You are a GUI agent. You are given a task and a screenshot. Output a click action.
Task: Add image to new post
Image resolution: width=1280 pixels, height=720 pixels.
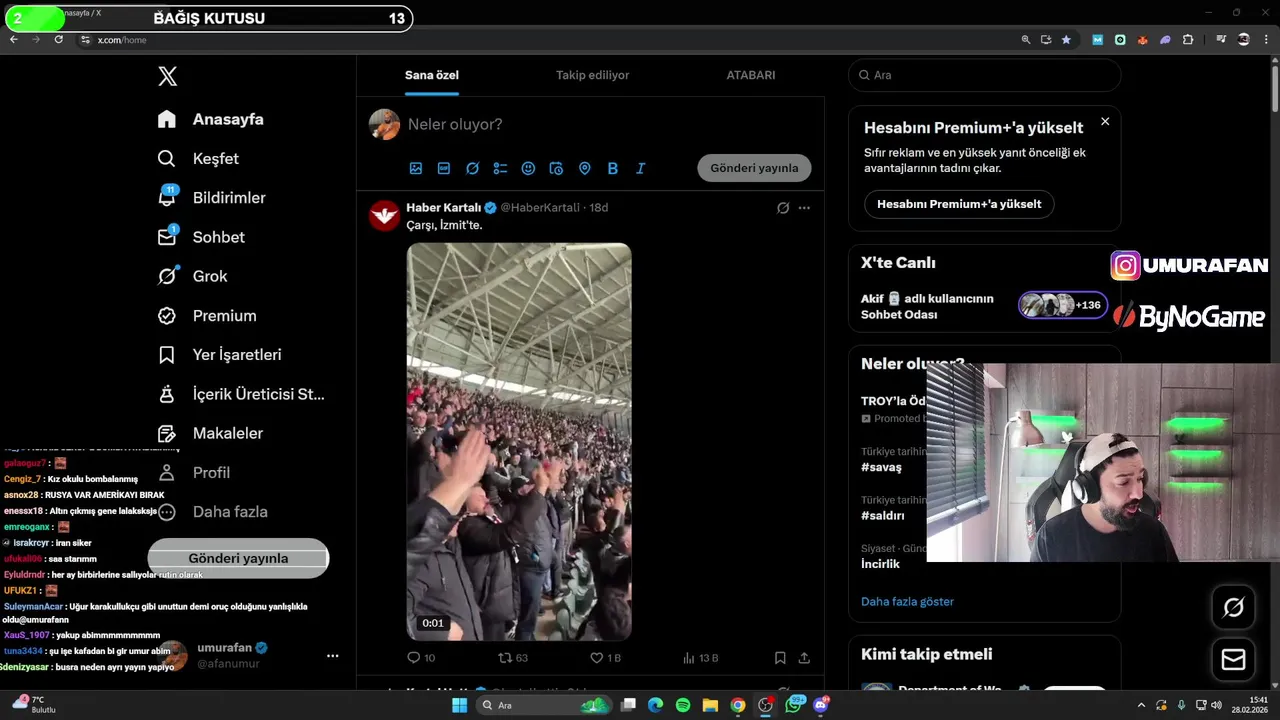pyautogui.click(x=416, y=168)
